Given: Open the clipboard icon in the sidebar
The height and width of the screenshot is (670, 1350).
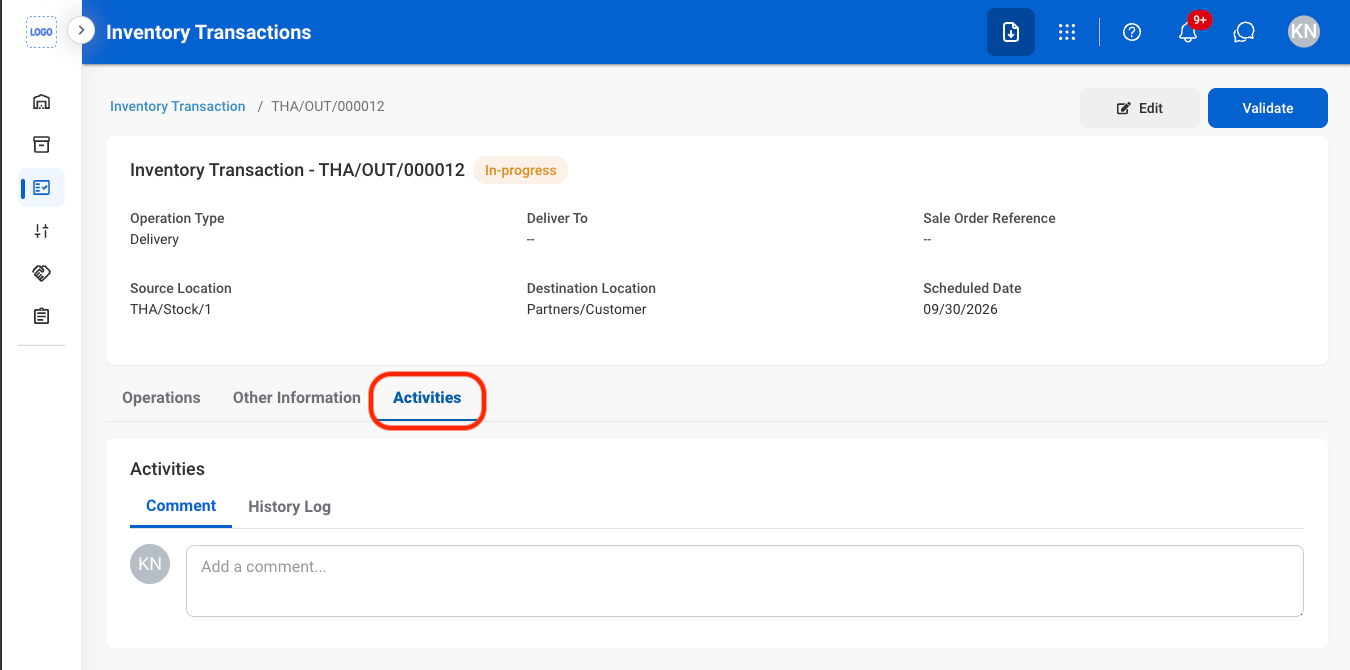Looking at the screenshot, I should pos(41,316).
